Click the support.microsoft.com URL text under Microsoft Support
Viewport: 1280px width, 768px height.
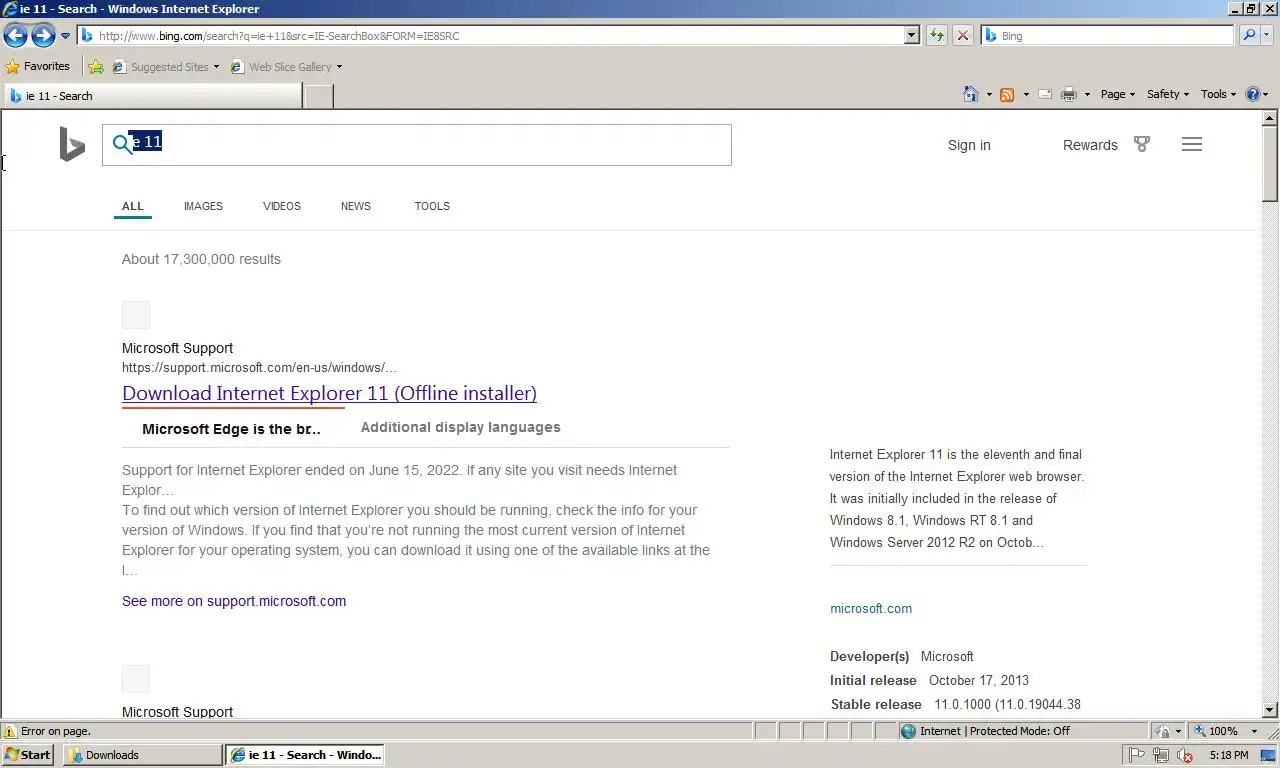[x=259, y=368]
